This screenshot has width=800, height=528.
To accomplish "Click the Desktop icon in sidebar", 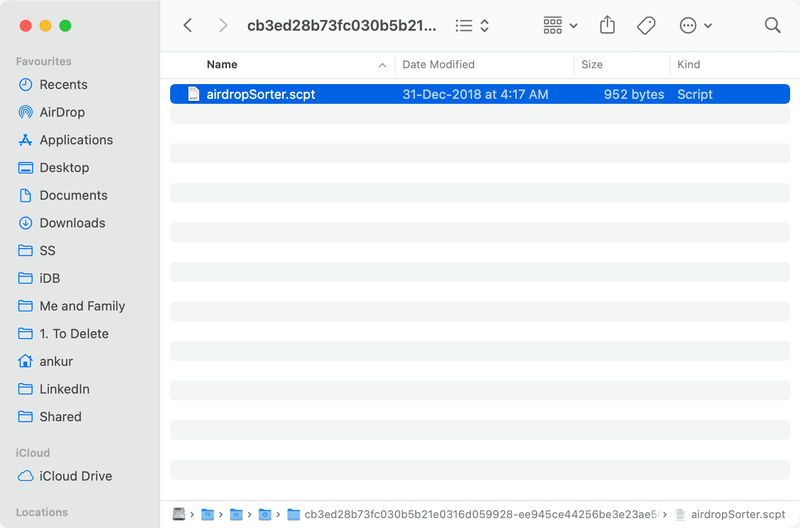I will [x=26, y=168].
